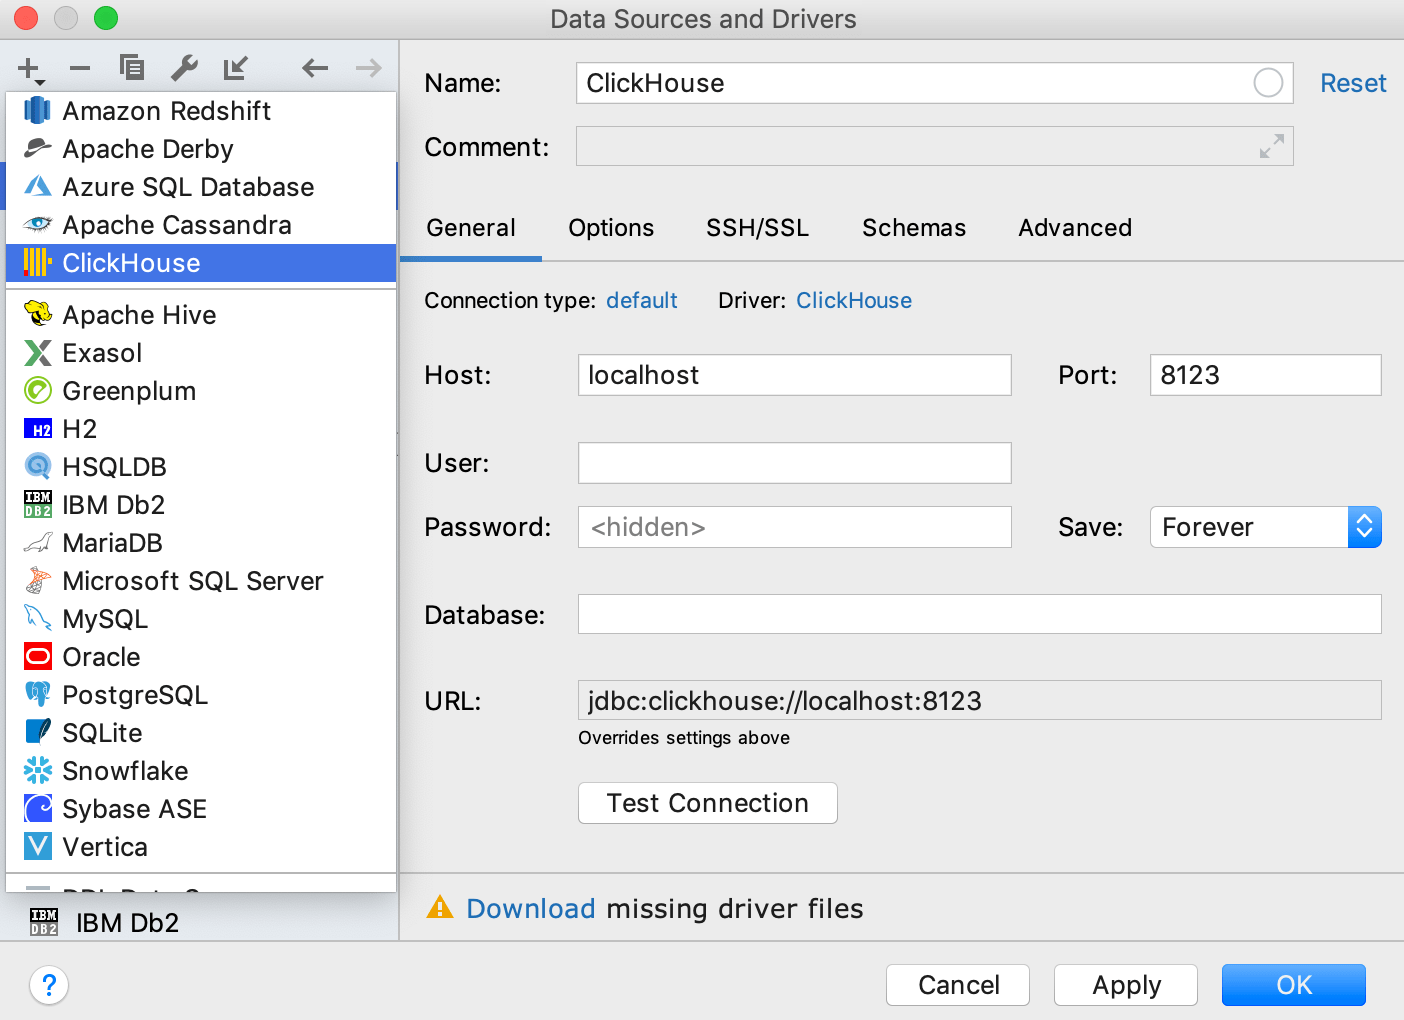Screen dimensions: 1404x1020
Task: Choose MySQL from the list
Action: [x=201, y=619]
